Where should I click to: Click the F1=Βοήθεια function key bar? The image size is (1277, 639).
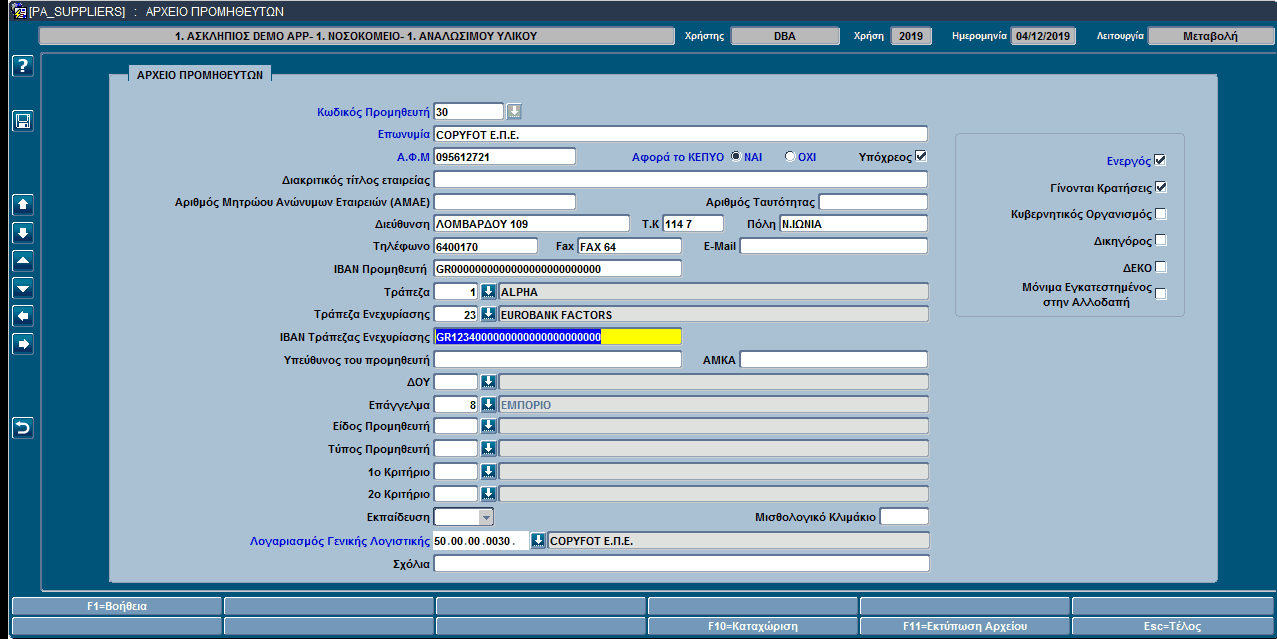[x=117, y=606]
